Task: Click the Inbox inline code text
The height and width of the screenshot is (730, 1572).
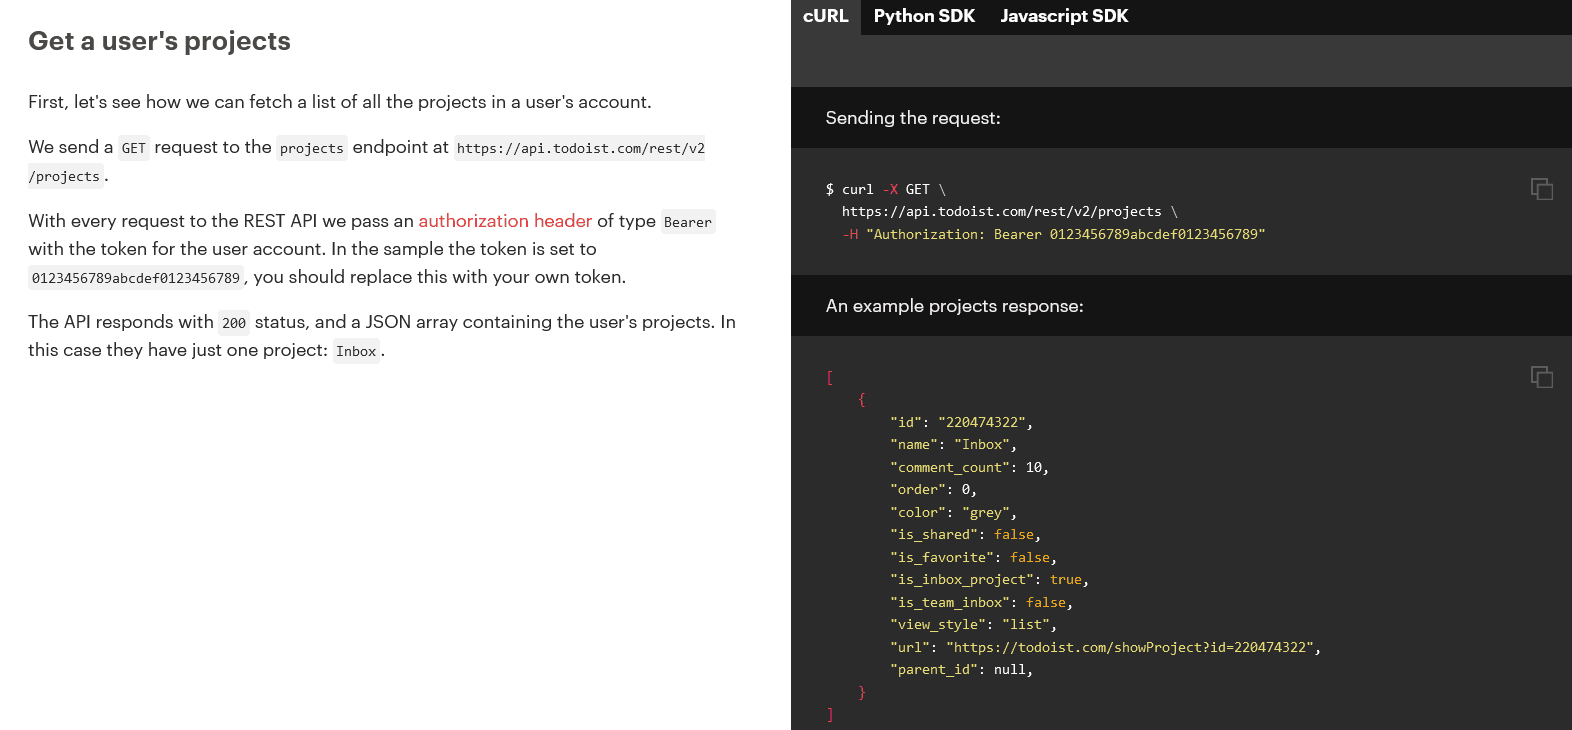Action: click(x=356, y=351)
